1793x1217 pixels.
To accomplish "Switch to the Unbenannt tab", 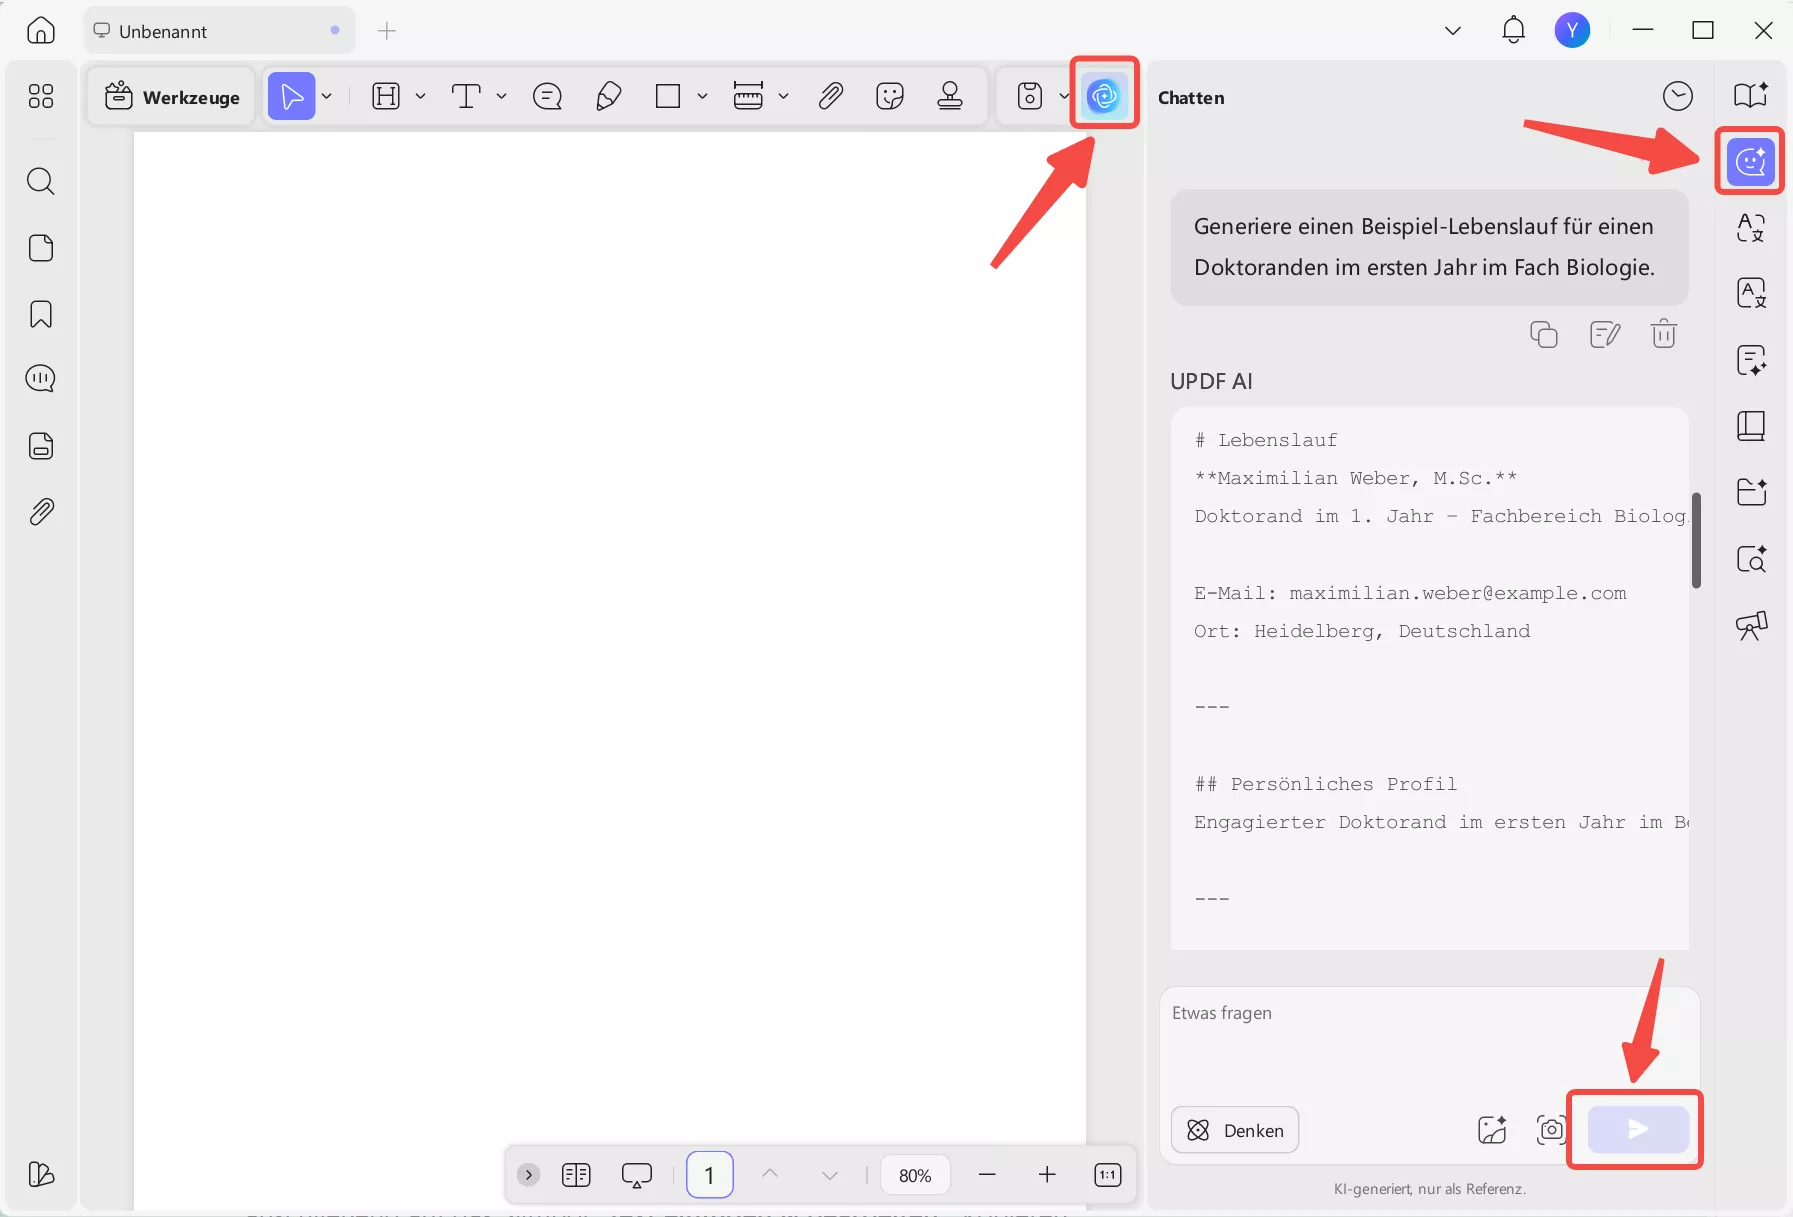I will click(x=220, y=31).
